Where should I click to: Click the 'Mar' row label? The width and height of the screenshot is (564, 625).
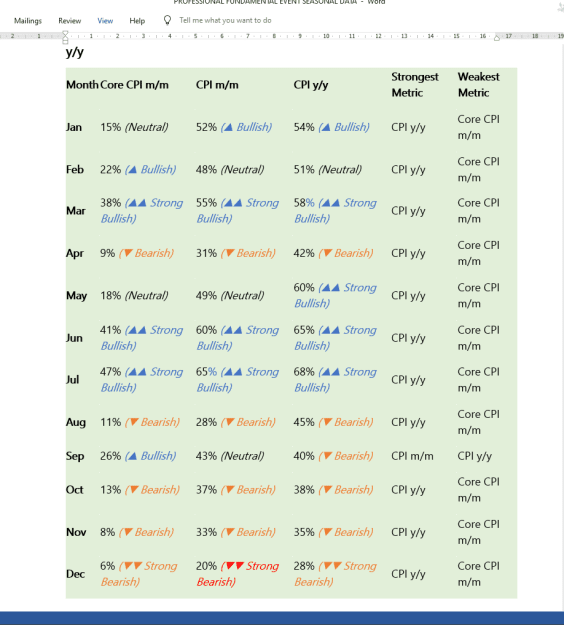[x=76, y=210]
